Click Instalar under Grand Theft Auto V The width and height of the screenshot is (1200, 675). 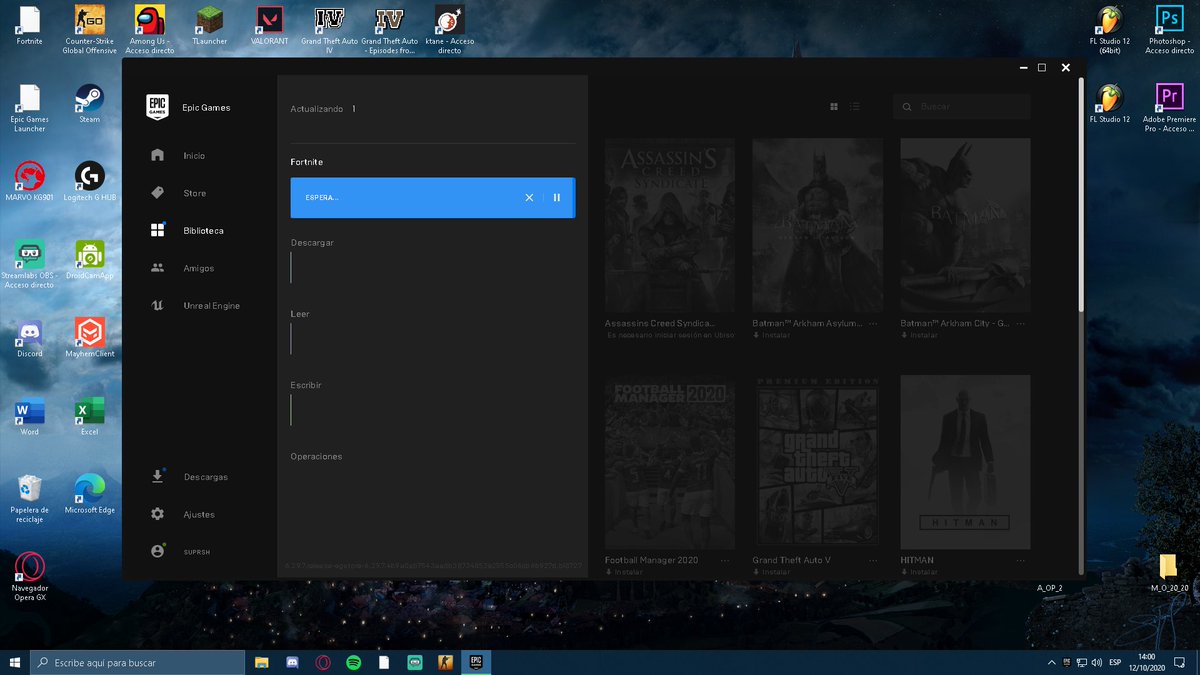pos(772,573)
